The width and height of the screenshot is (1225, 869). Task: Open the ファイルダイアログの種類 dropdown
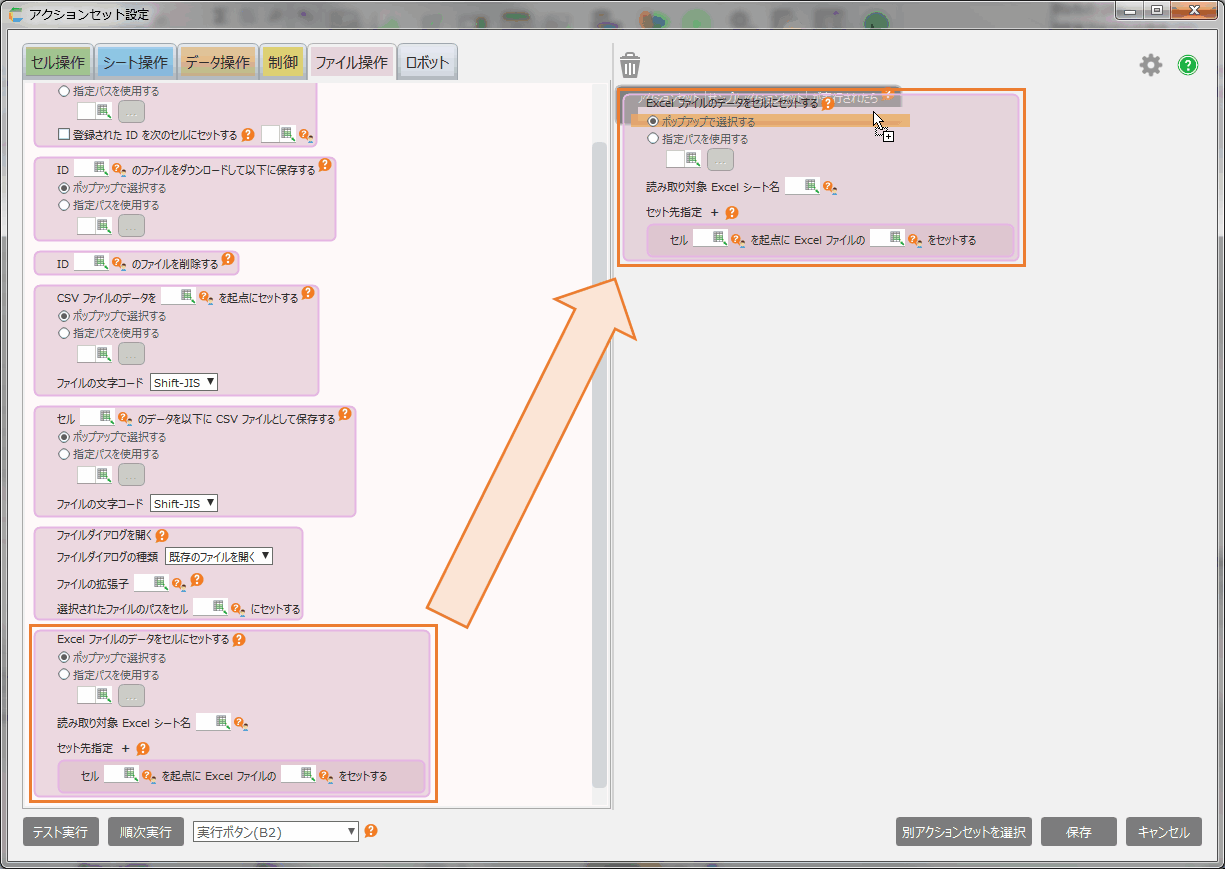tap(219, 556)
